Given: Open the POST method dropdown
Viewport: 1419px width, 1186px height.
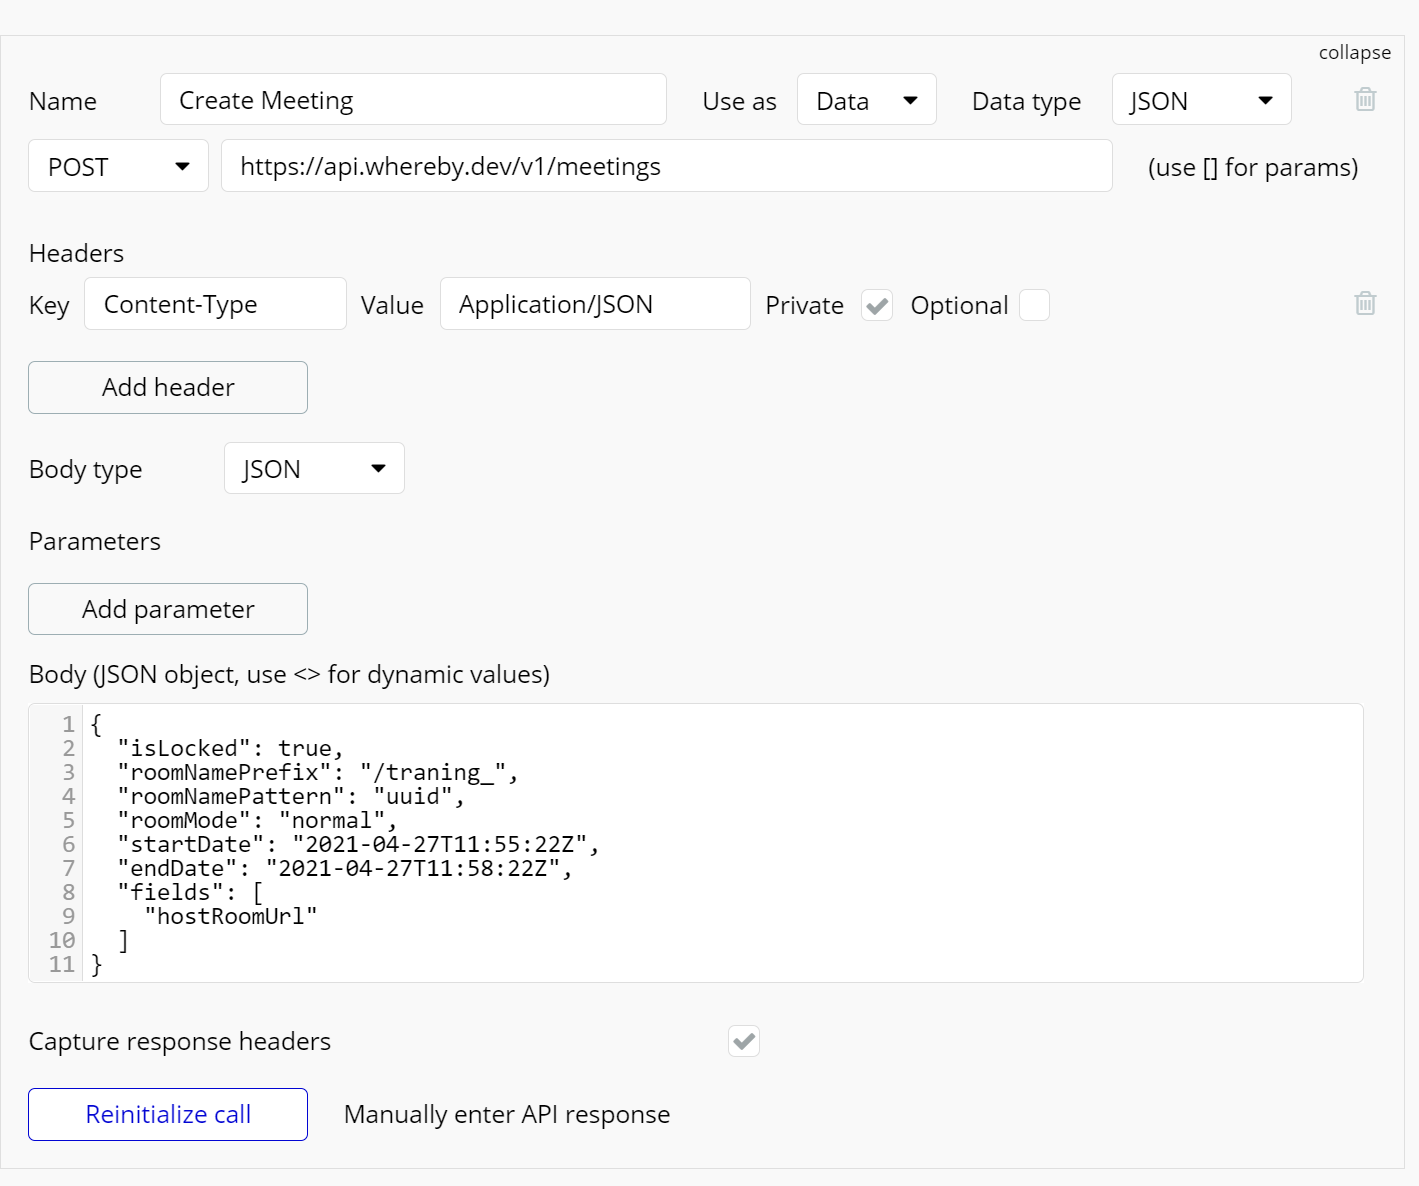Looking at the screenshot, I should point(118,166).
